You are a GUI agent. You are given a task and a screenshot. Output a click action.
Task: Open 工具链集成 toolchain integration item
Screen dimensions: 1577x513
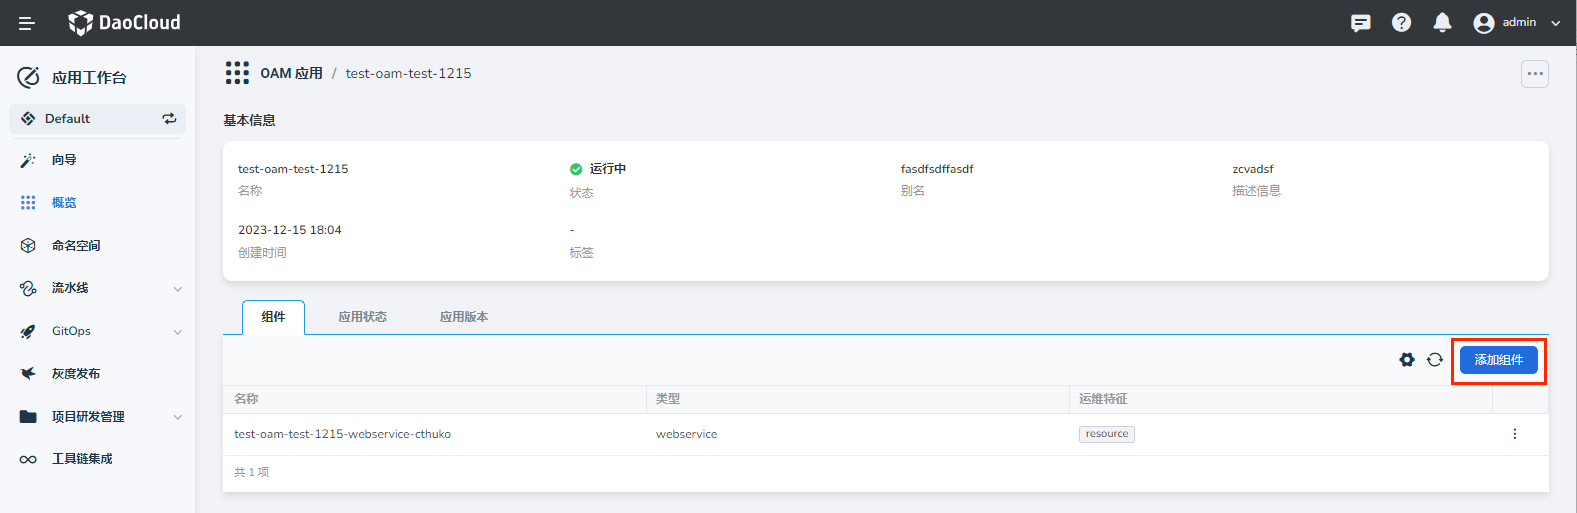tap(82, 459)
